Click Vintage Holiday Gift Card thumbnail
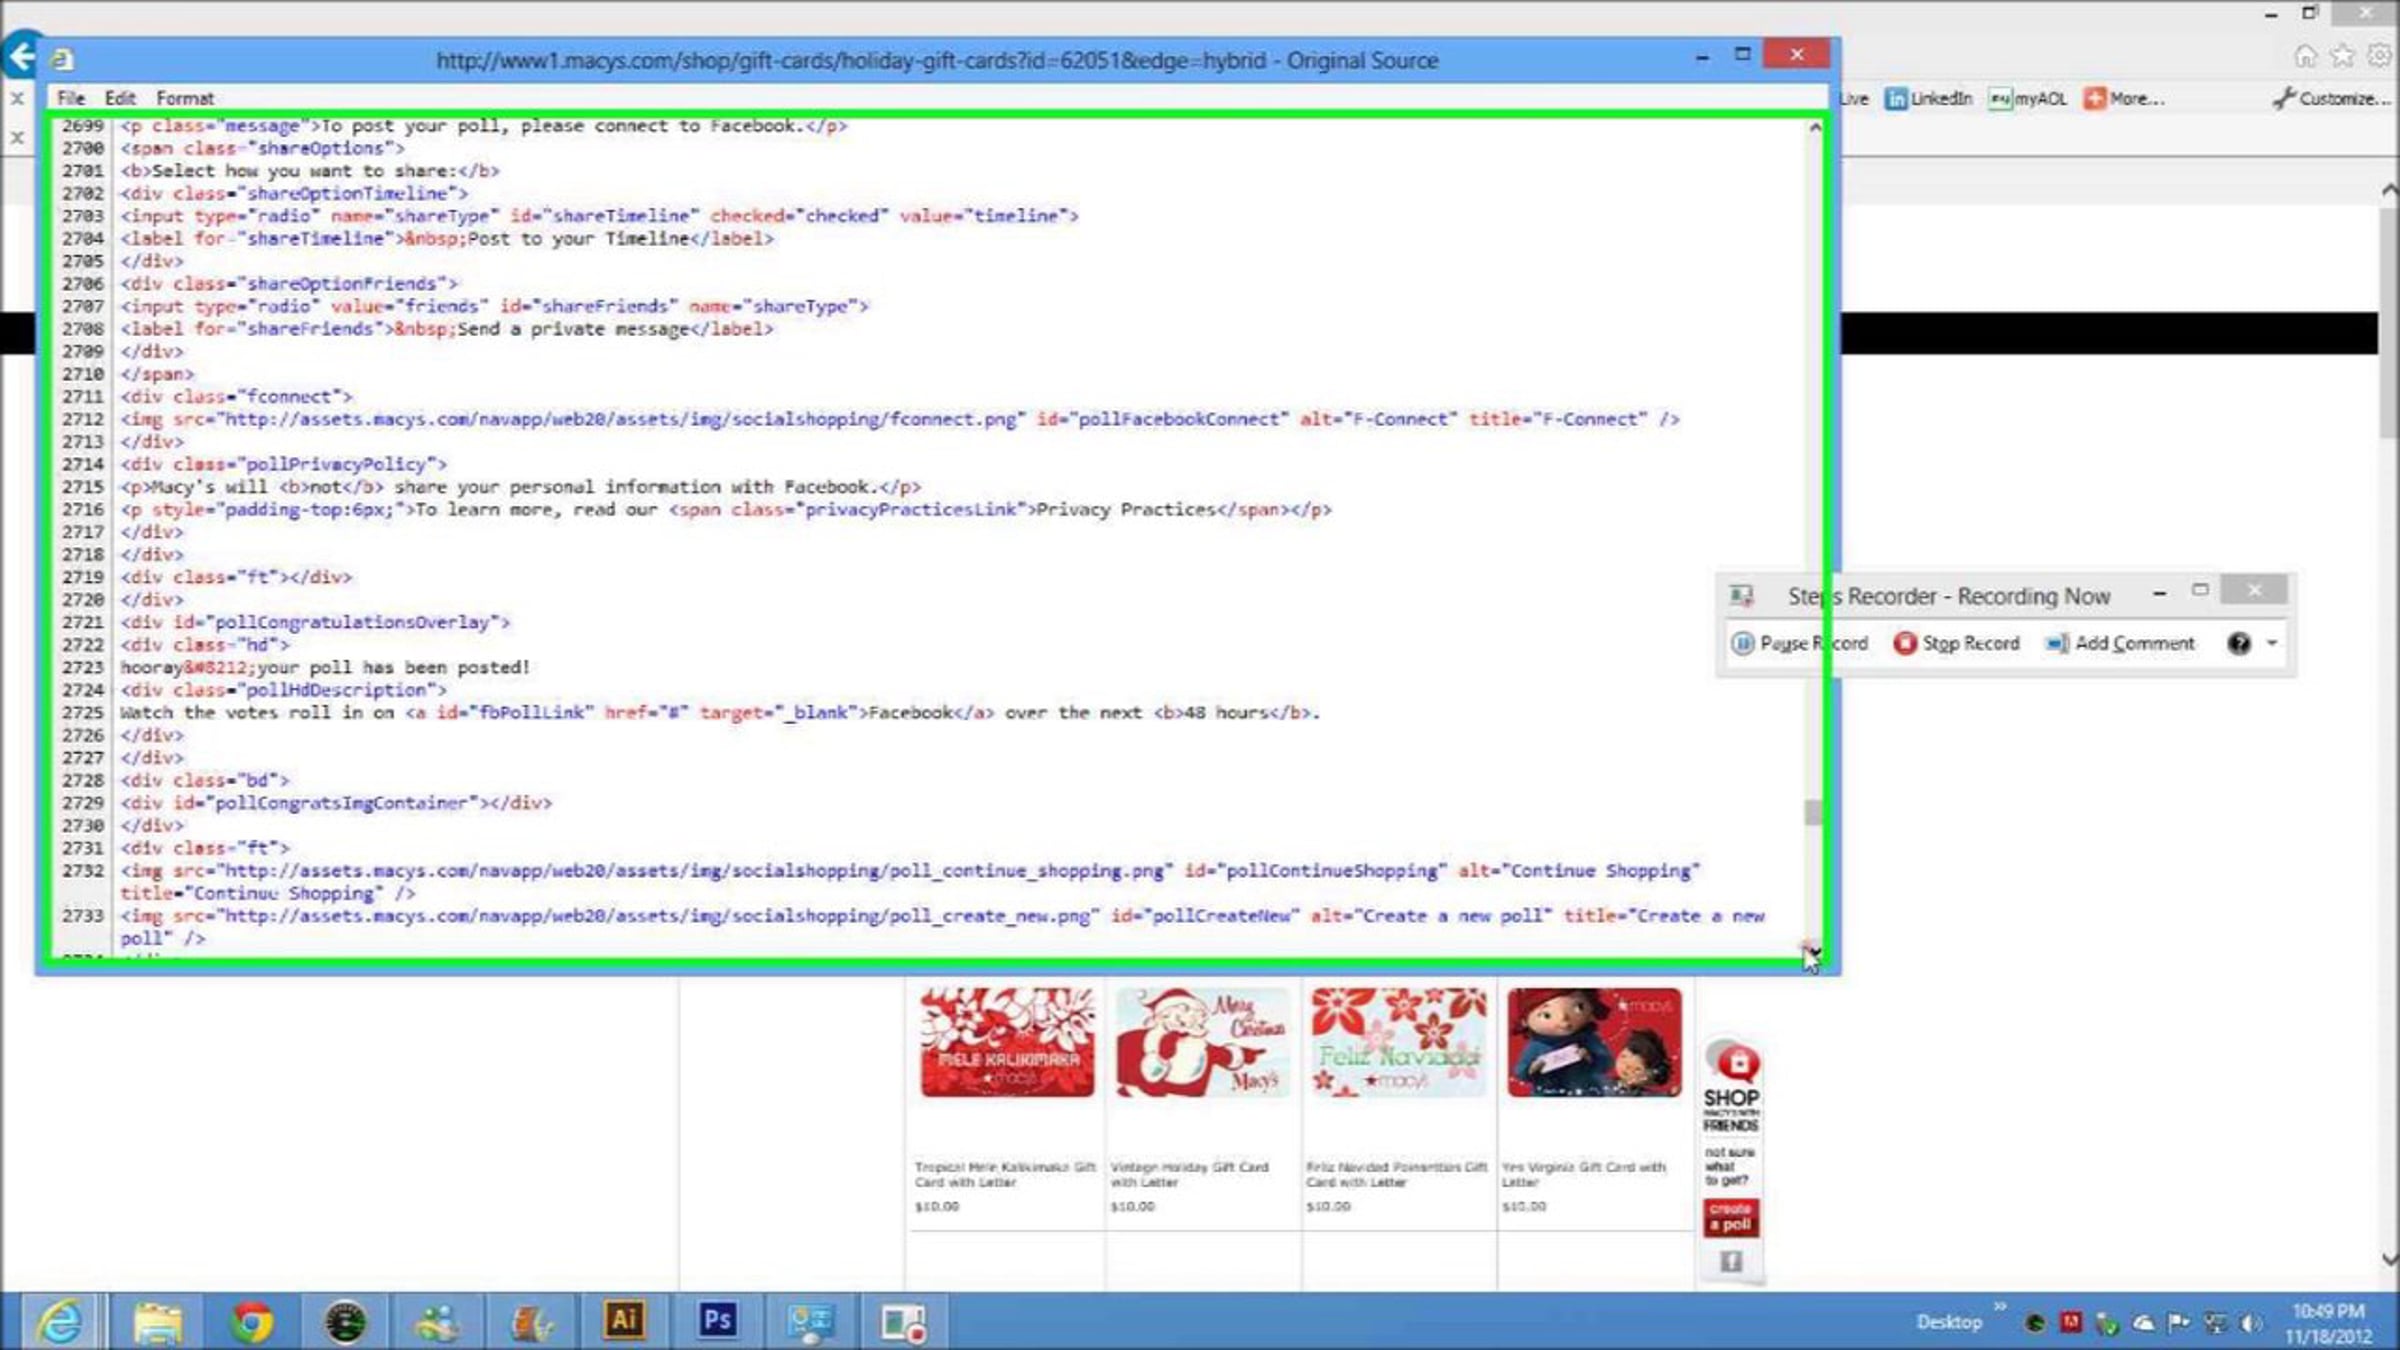The width and height of the screenshot is (2400, 1350). coord(1203,1042)
